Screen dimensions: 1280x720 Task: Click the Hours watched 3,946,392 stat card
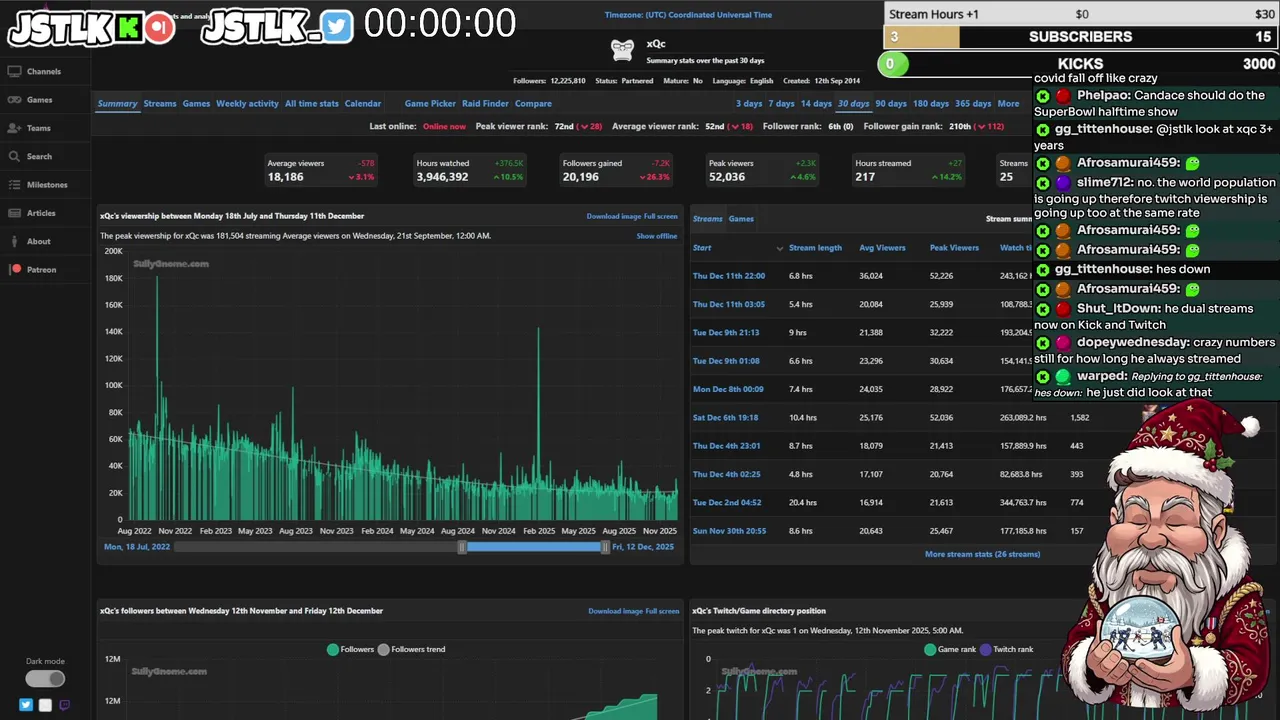click(469, 170)
